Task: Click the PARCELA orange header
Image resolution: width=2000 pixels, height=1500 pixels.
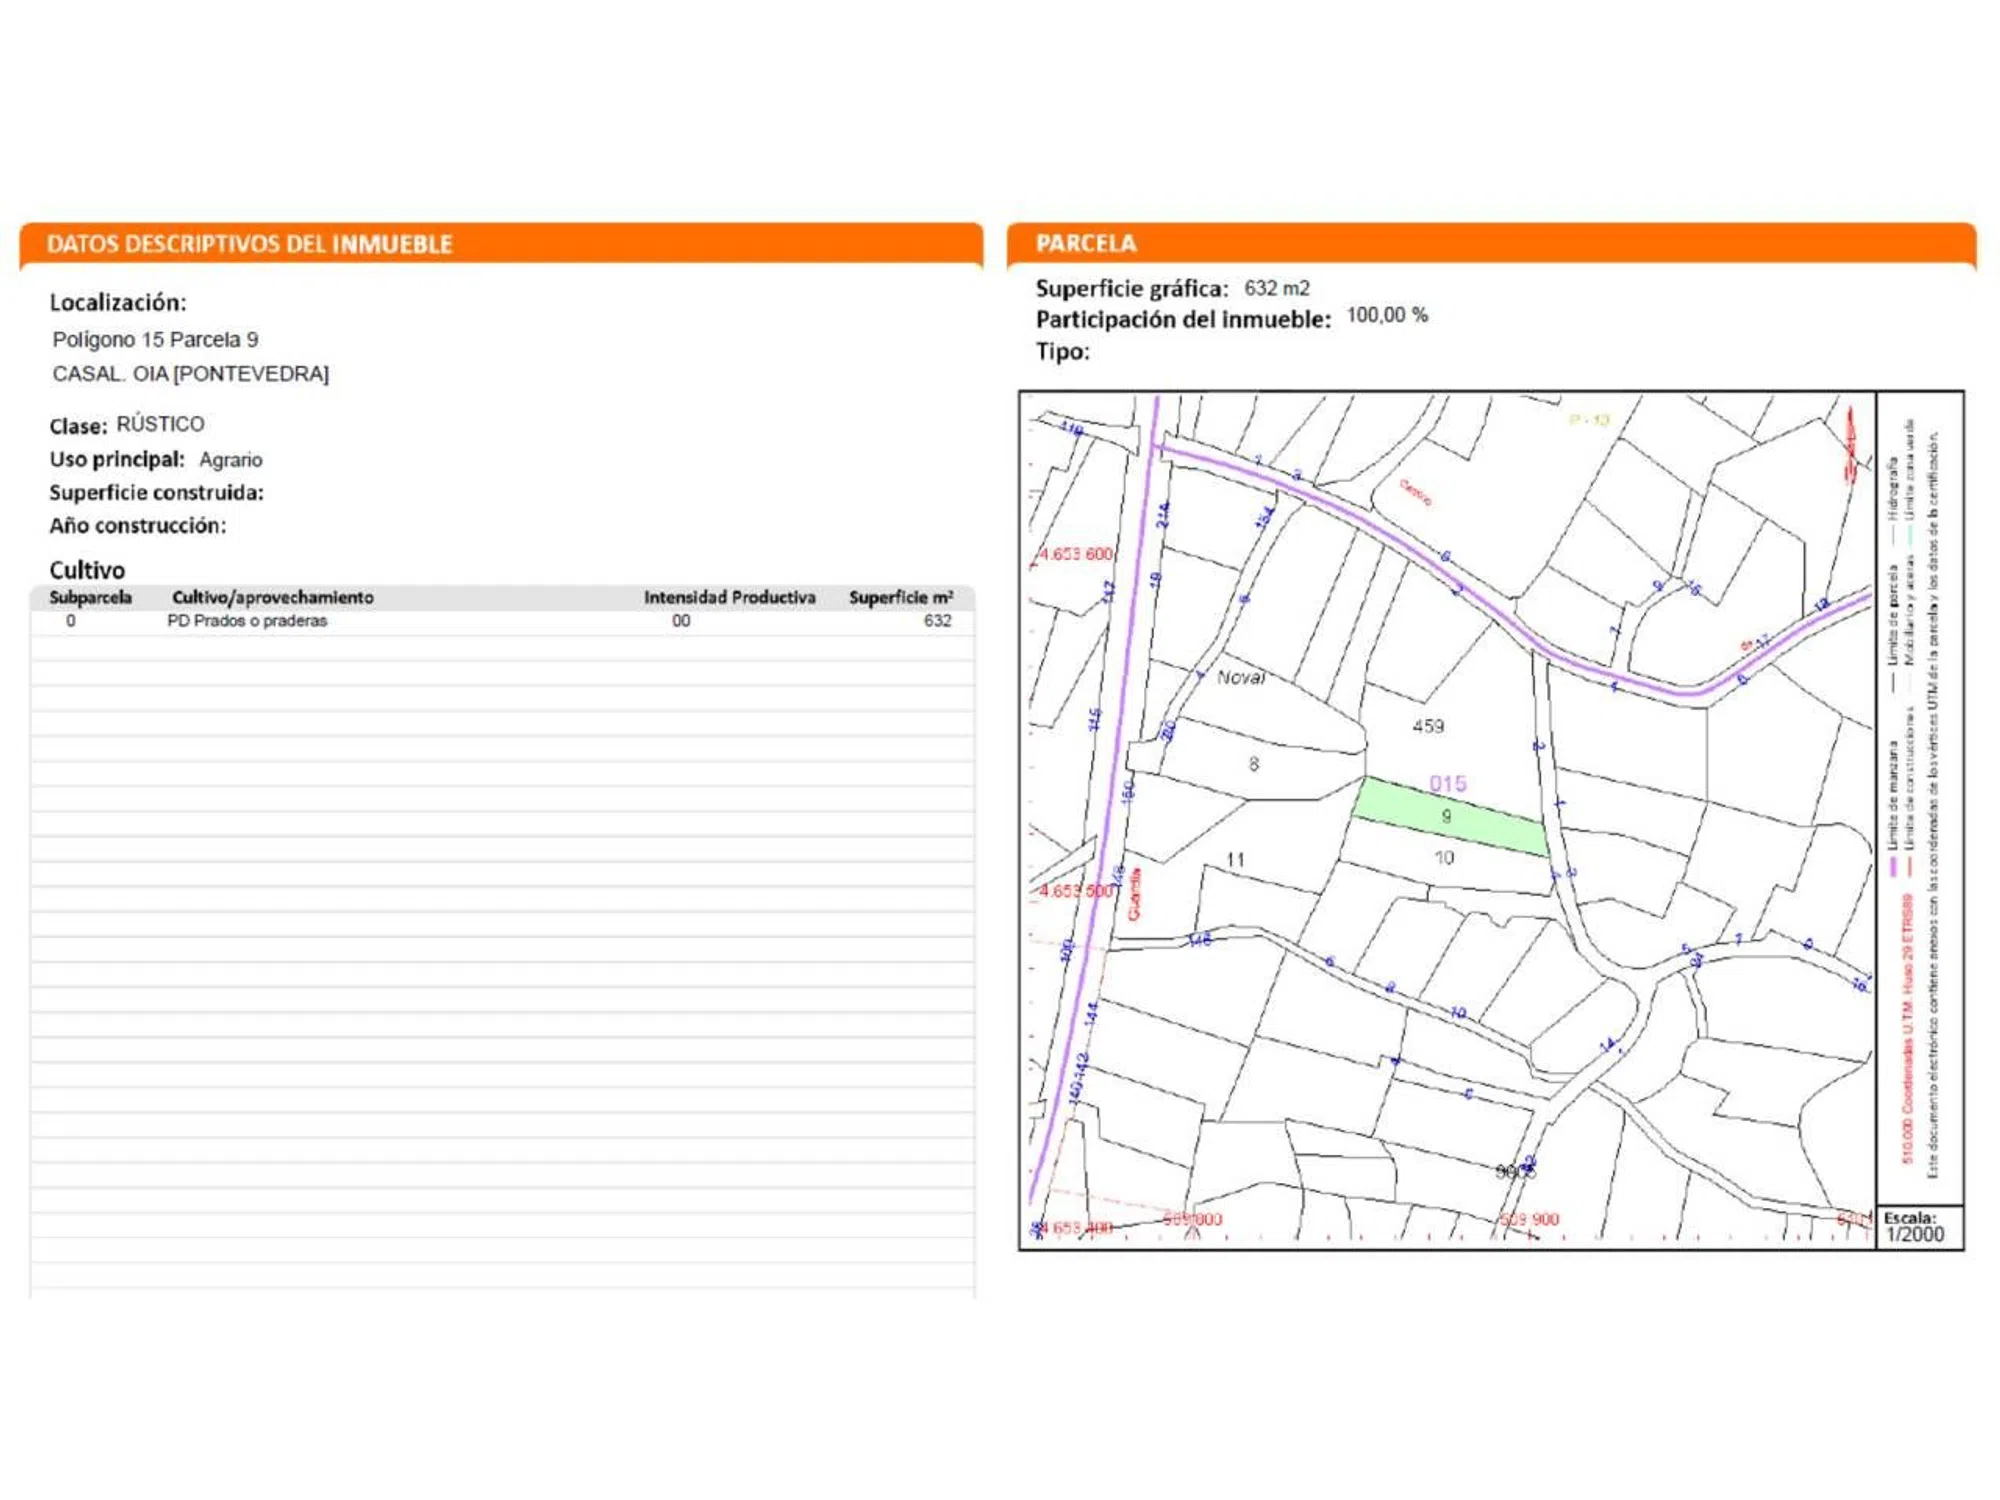Action: 1086,244
